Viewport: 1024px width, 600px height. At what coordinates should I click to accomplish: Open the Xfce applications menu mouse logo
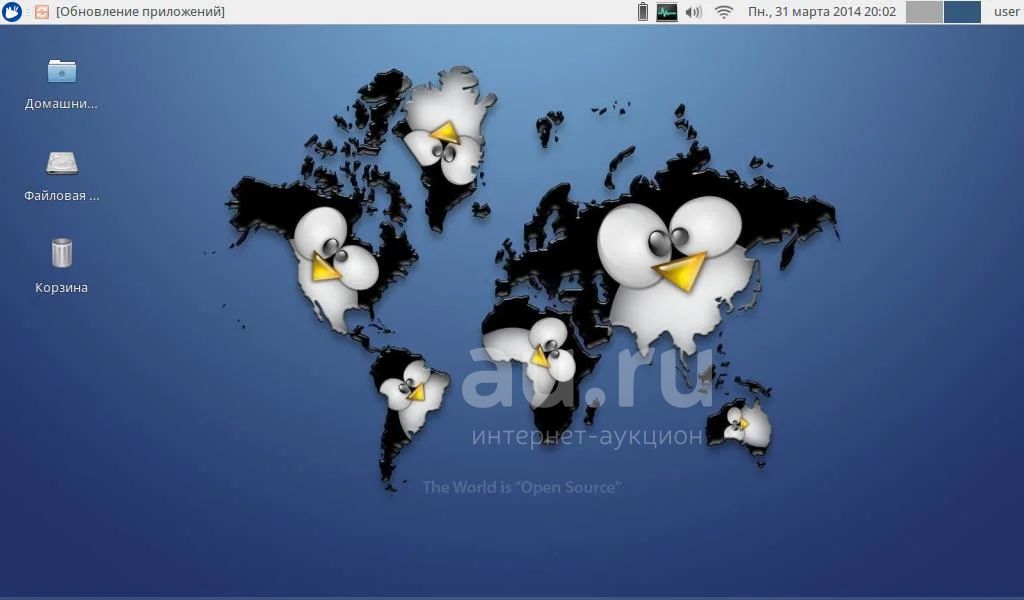click(x=12, y=12)
